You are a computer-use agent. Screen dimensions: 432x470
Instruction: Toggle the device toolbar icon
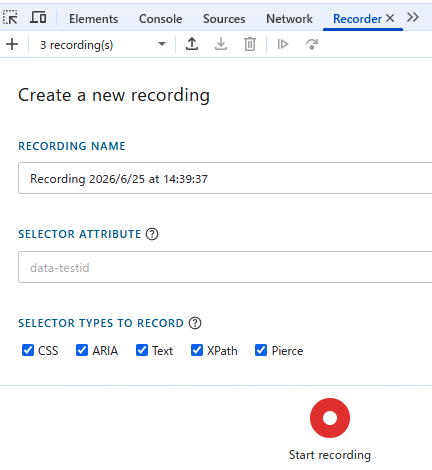point(38,17)
